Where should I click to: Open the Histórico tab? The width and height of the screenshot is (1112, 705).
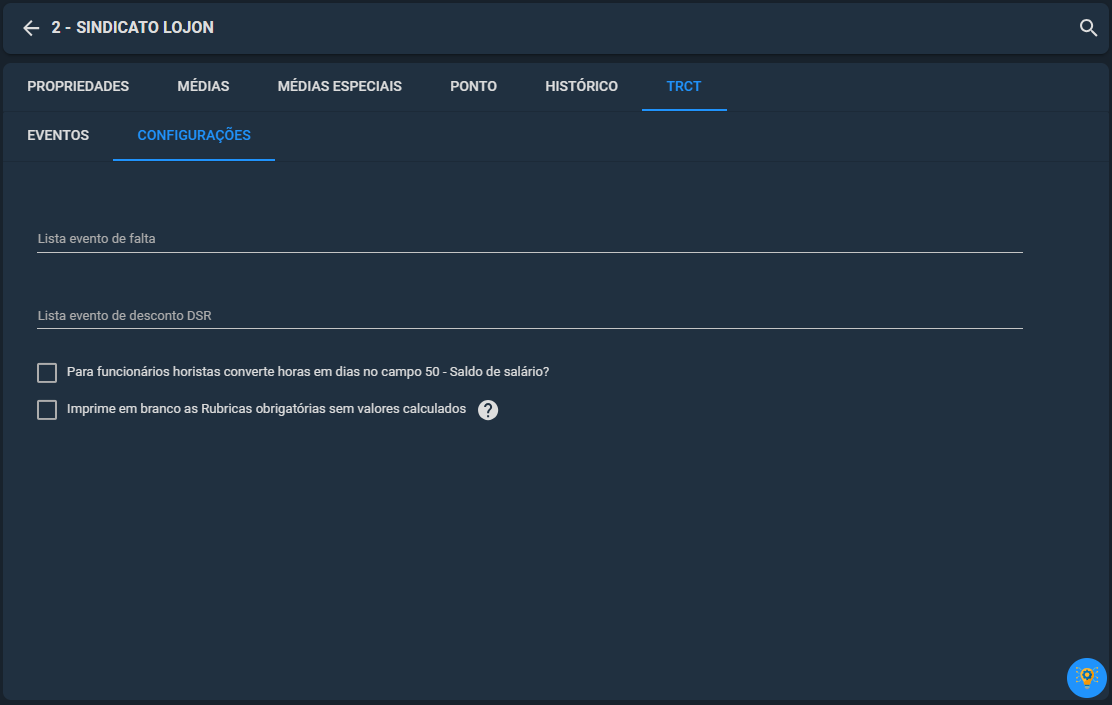click(582, 87)
